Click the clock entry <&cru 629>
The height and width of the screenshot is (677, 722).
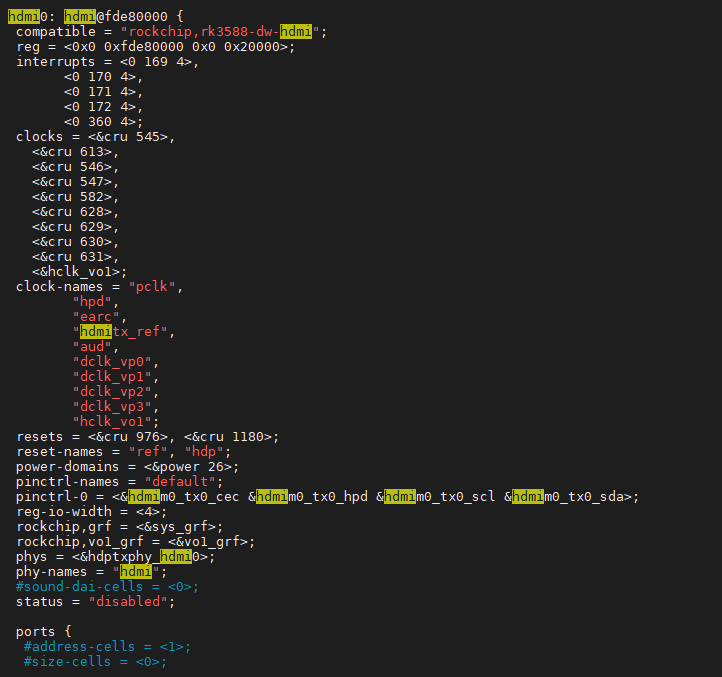click(72, 227)
